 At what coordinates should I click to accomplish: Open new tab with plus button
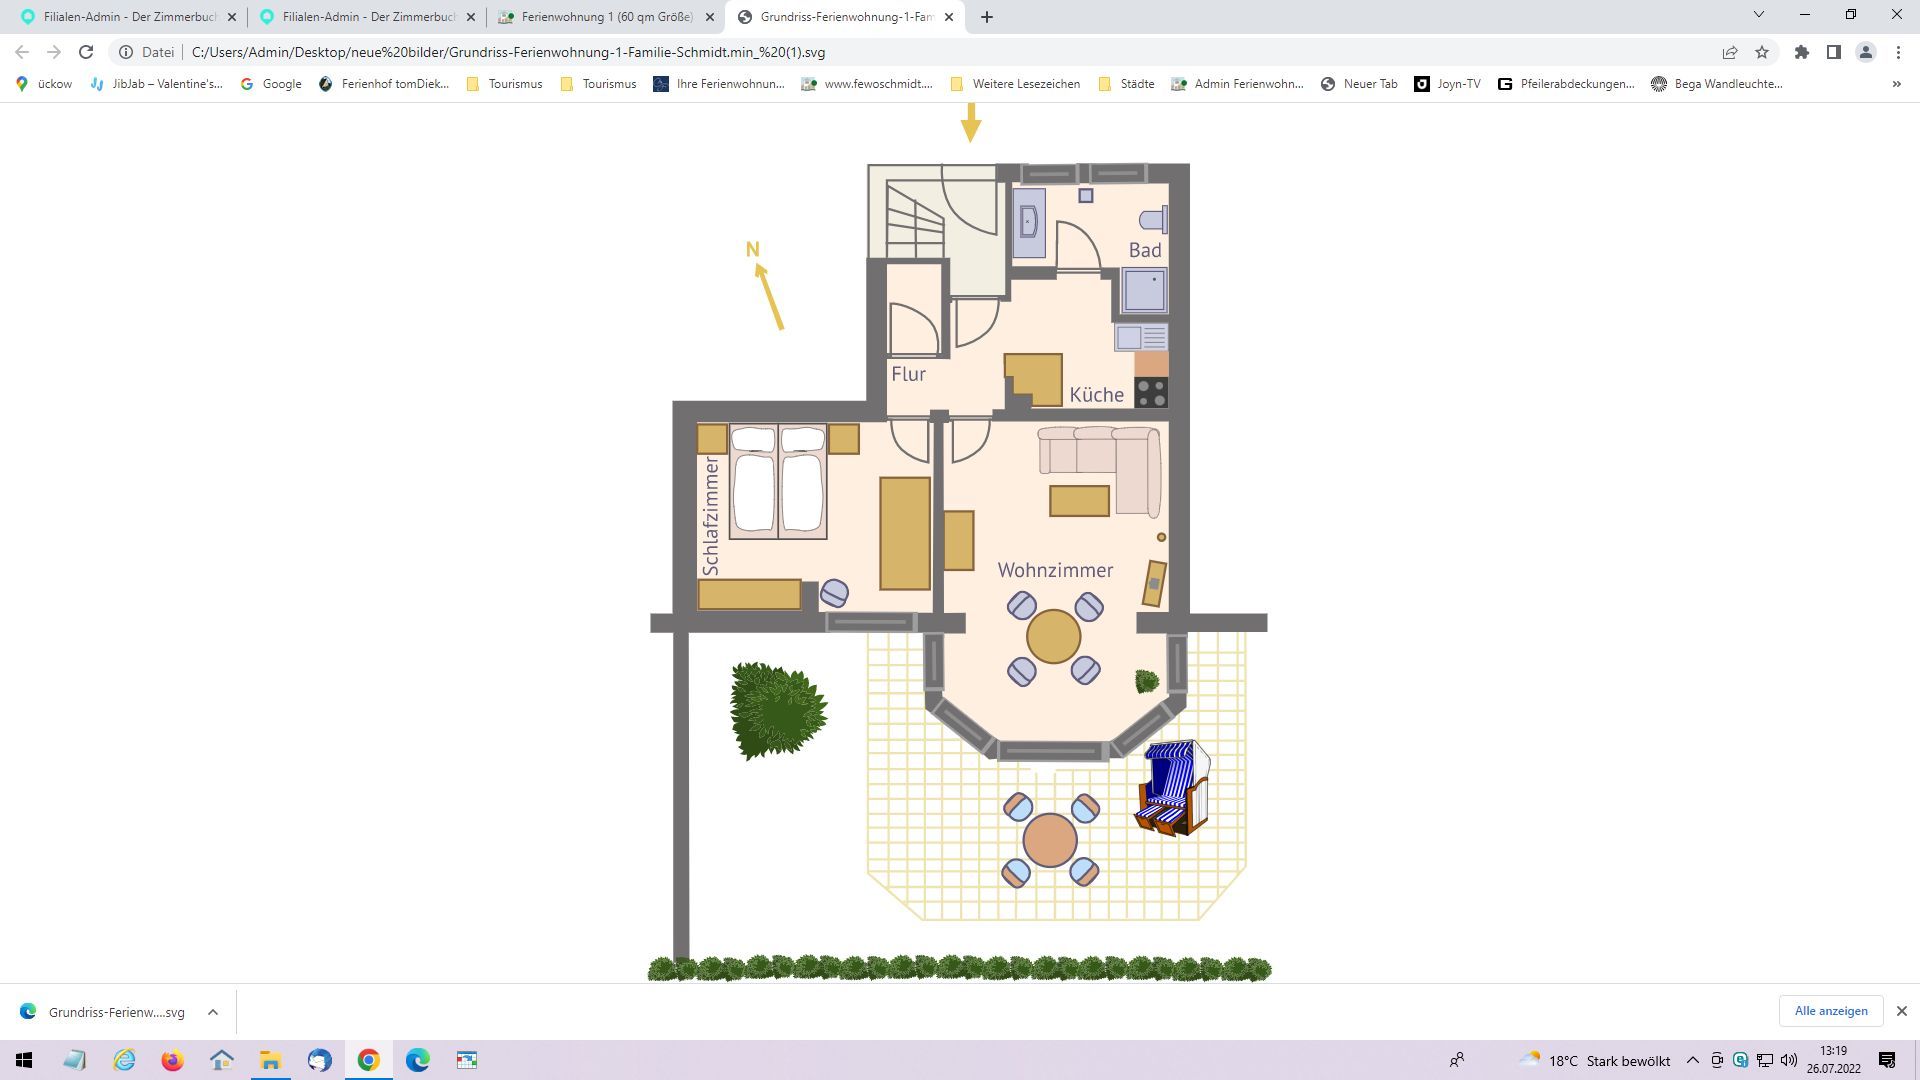pyautogui.click(x=986, y=17)
